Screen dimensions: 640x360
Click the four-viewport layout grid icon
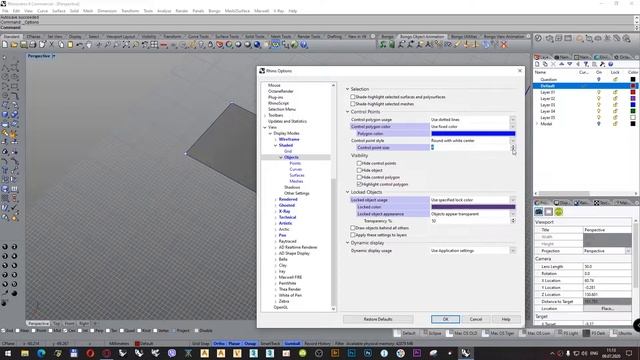(x=154, y=44)
